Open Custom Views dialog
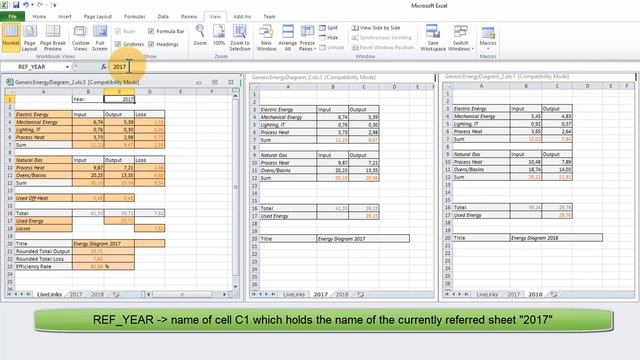640x360 pixels. [80, 37]
